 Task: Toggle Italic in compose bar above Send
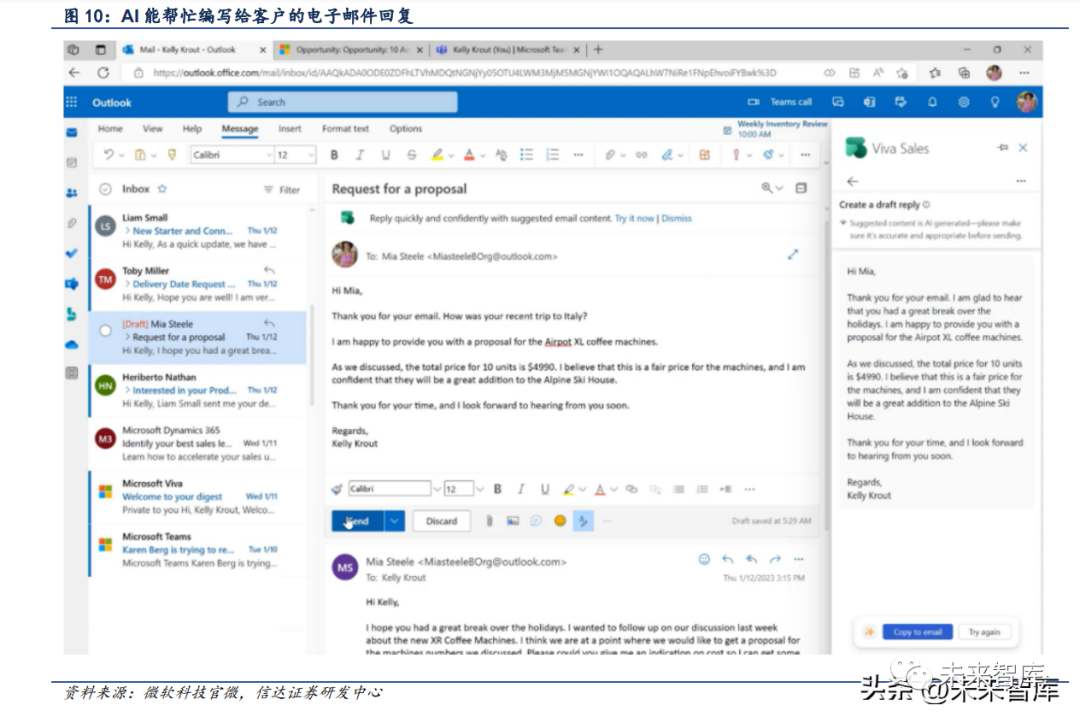[521, 489]
